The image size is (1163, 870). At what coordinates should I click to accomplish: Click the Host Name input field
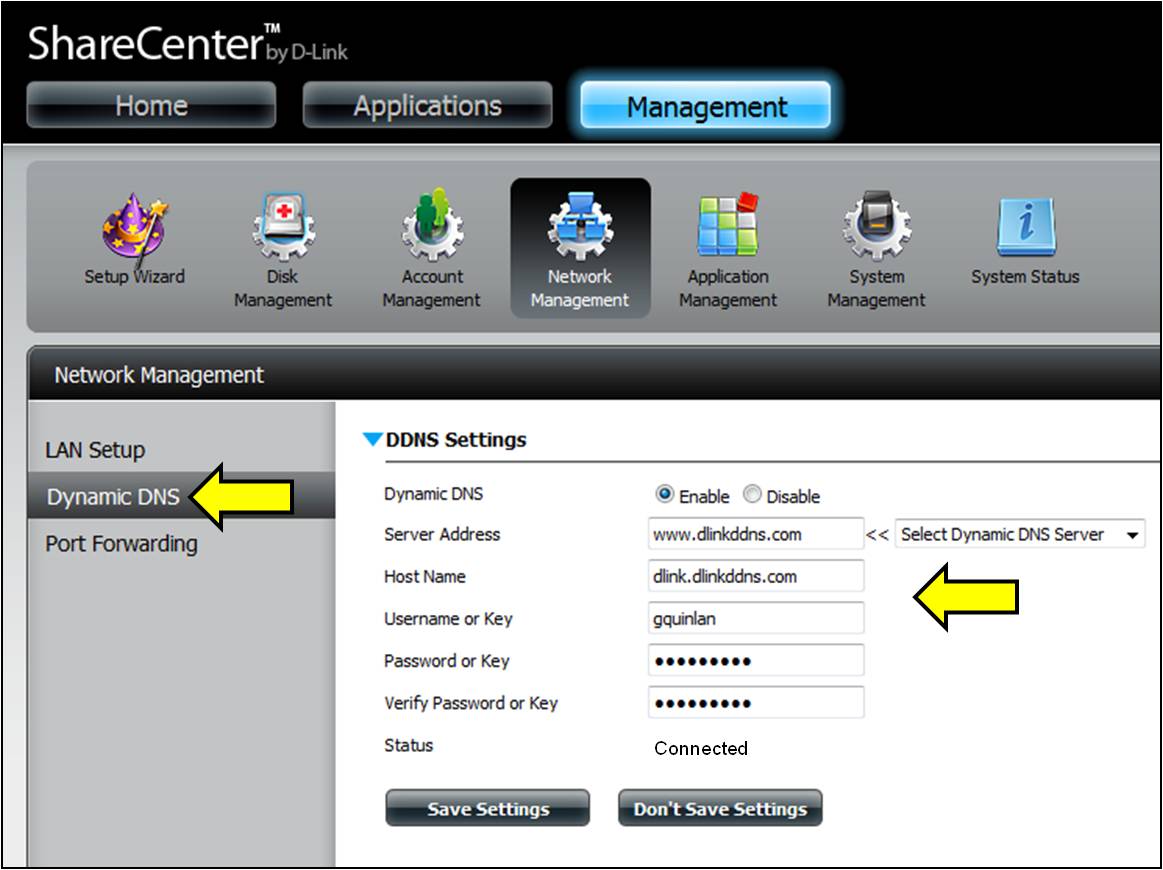(x=756, y=576)
